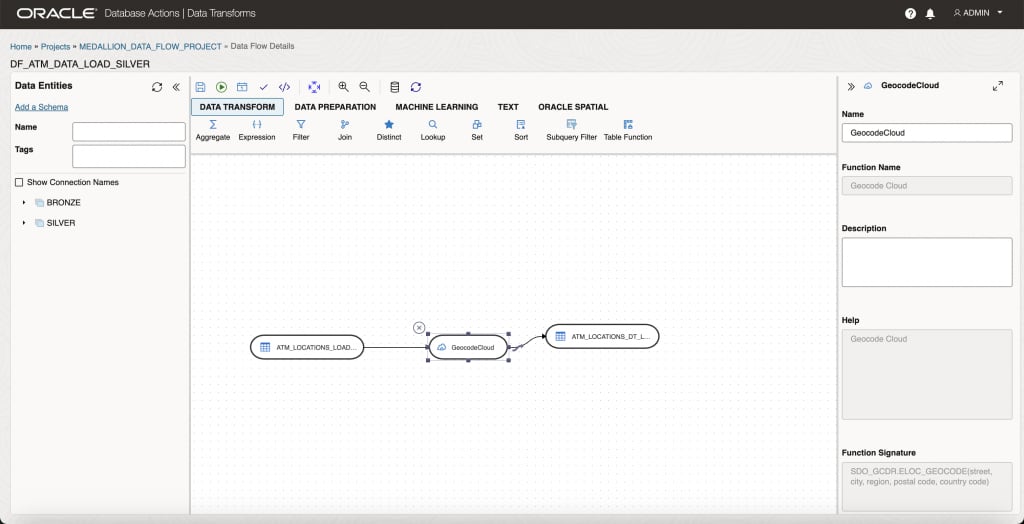The width and height of the screenshot is (1024, 524).
Task: Select the Aggregate transform tool
Action: (x=213, y=131)
